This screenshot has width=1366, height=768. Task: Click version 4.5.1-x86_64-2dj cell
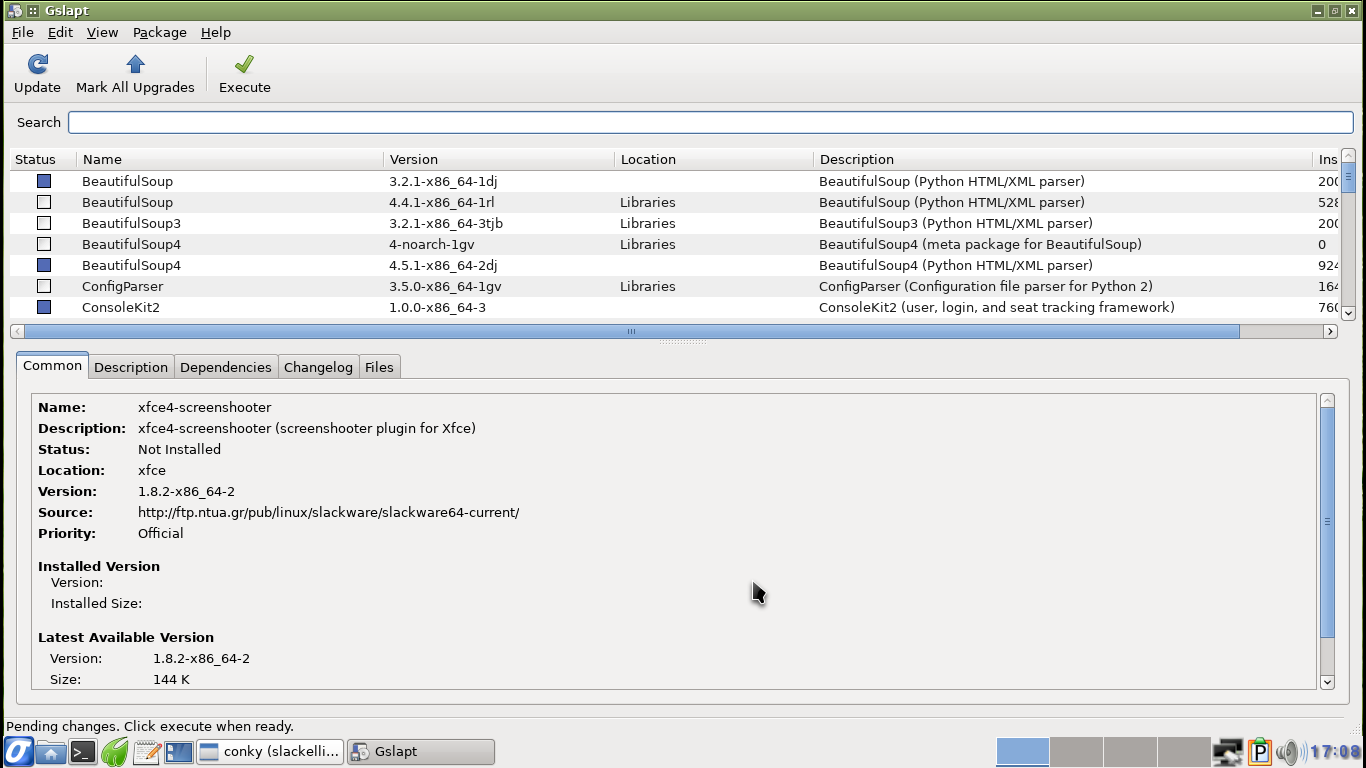coord(443,265)
